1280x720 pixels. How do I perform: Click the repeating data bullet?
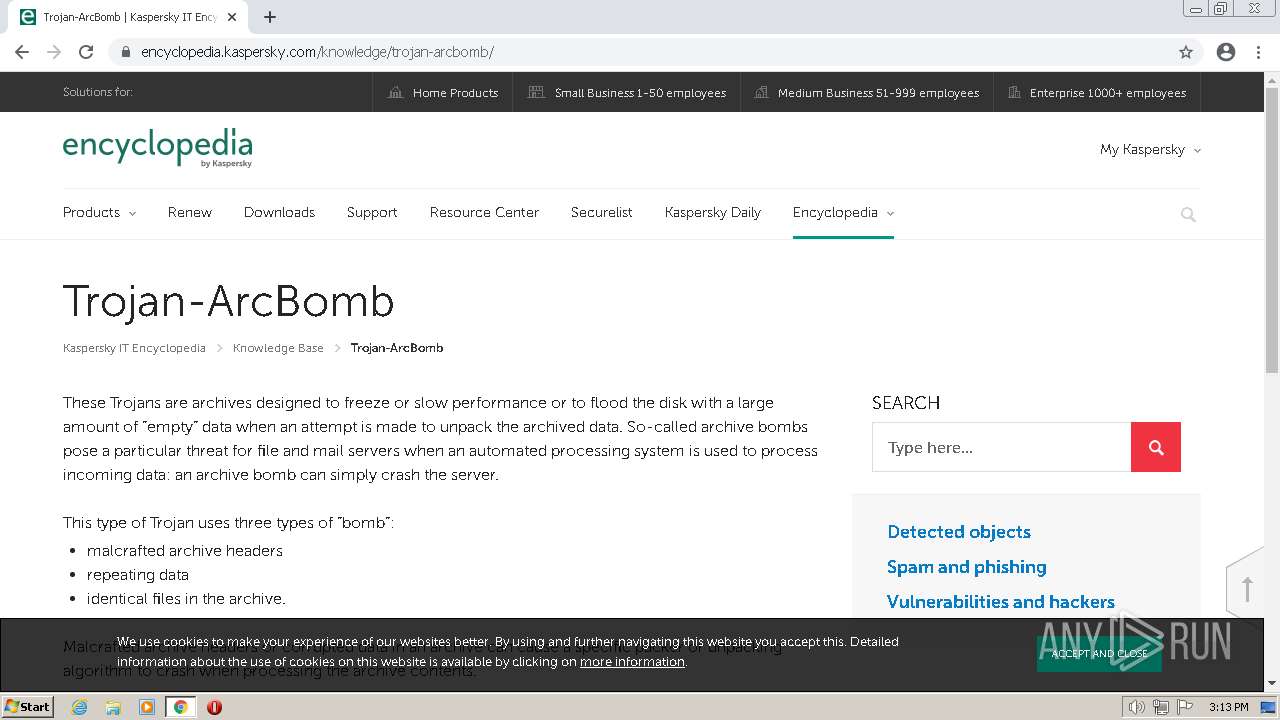pyautogui.click(x=138, y=575)
